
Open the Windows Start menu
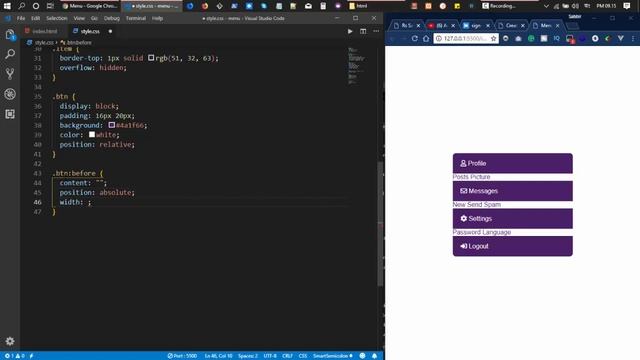point(7,6)
